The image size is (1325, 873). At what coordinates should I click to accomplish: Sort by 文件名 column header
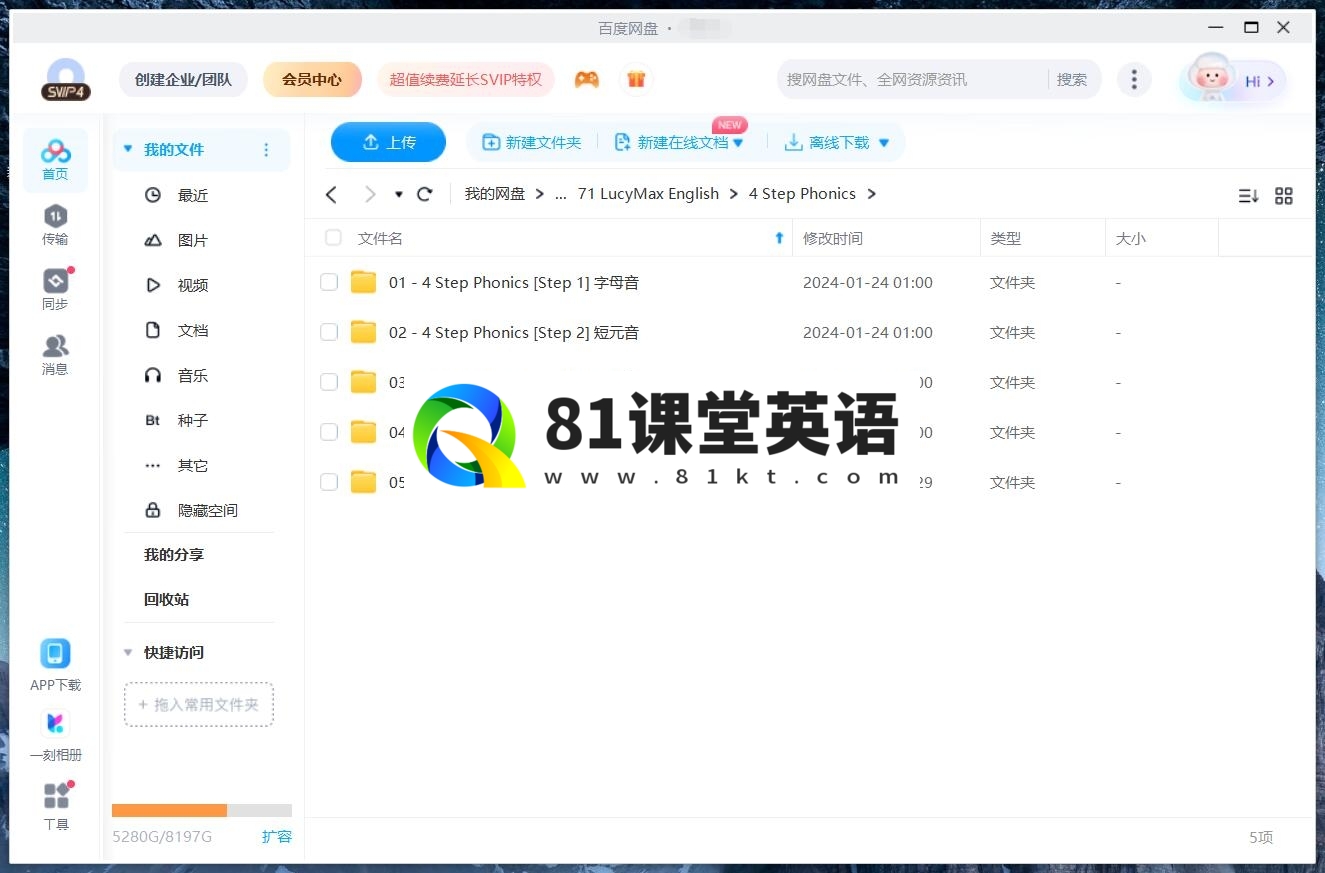pos(380,238)
